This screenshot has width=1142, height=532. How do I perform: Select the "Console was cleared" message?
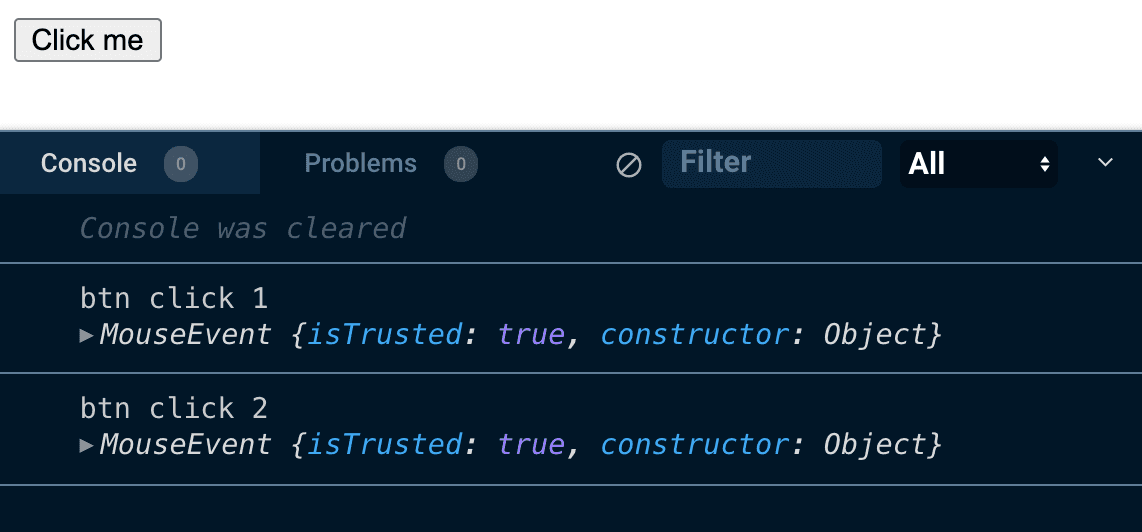242,228
